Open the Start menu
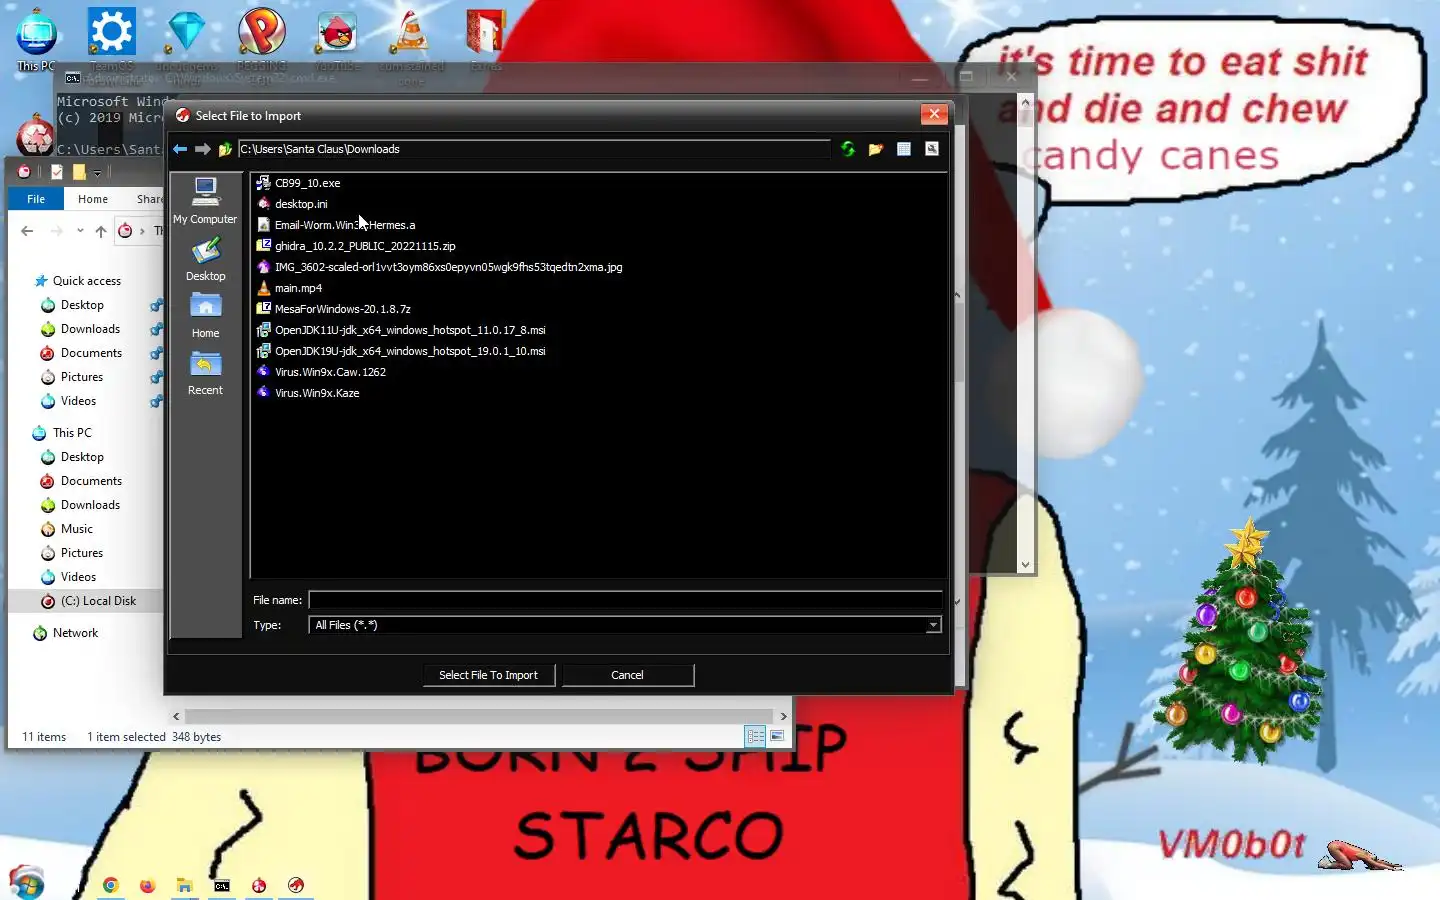 coord(27,883)
